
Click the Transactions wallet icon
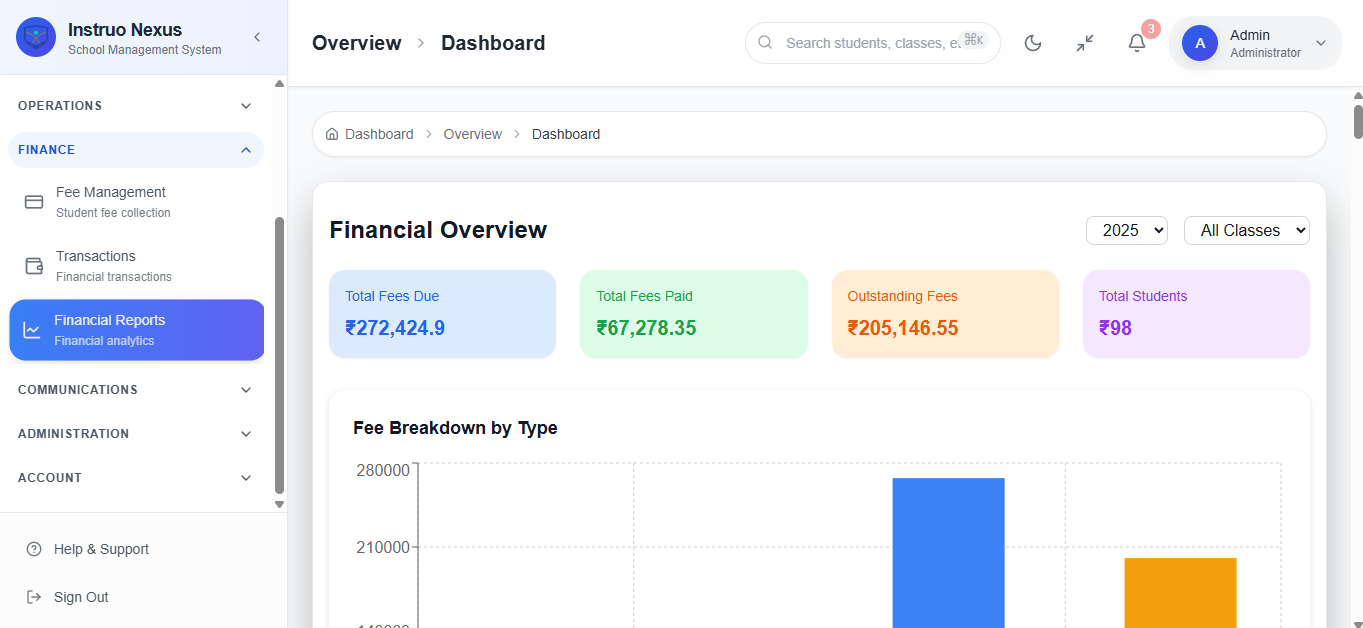pos(34,266)
